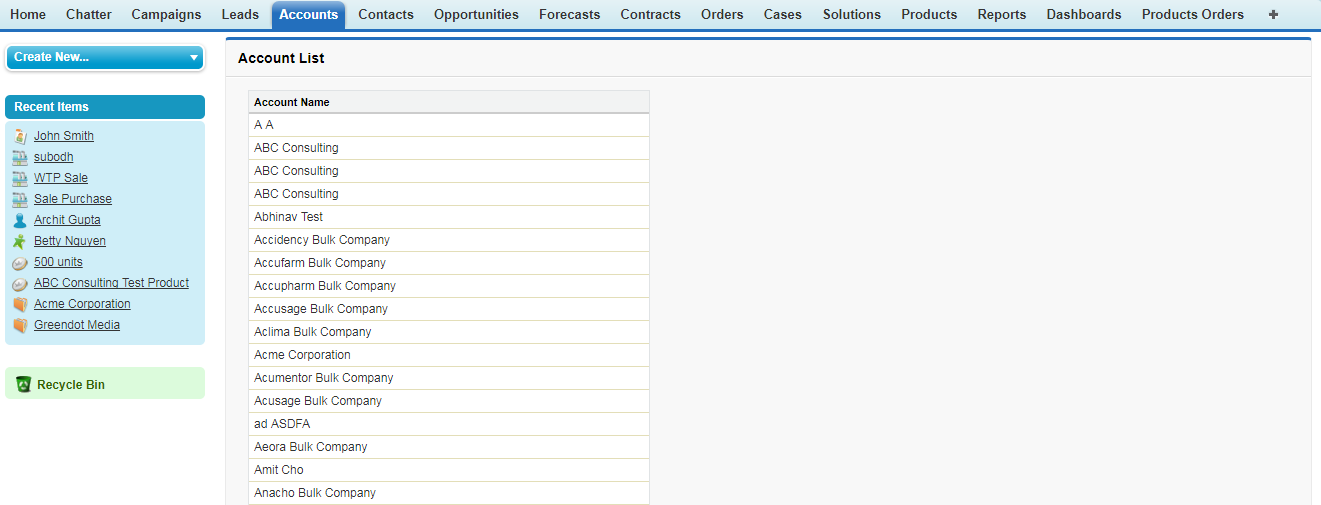Viewport: 1321px width, 505px height.
Task: Expand the Create New dropdown arrow
Action: click(x=194, y=58)
